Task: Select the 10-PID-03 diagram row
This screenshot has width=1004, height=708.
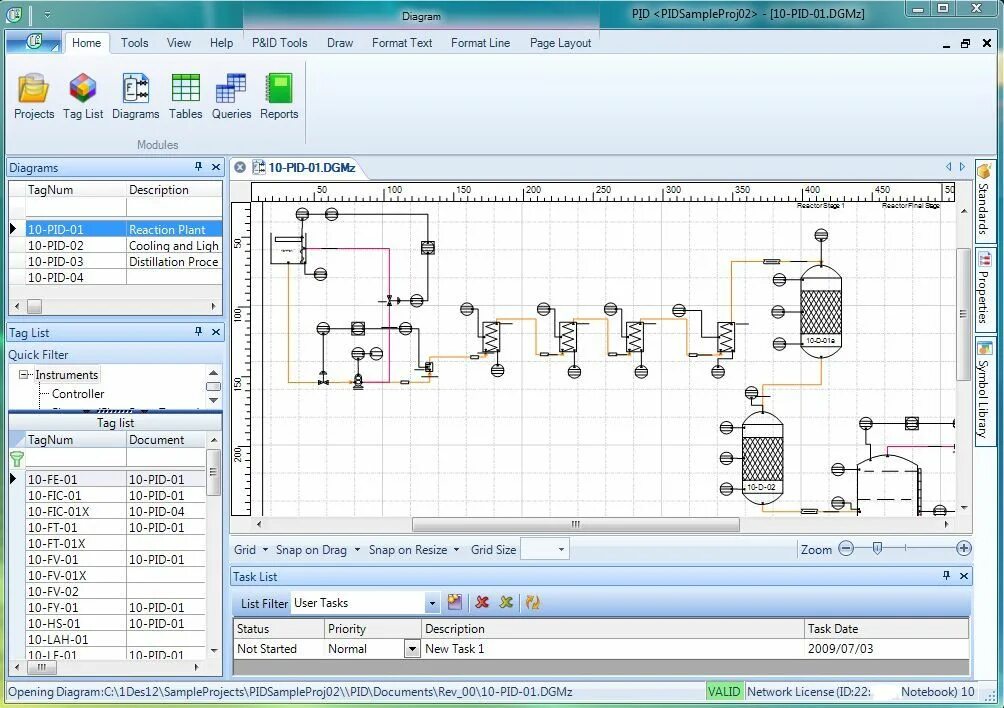Action: pos(124,262)
